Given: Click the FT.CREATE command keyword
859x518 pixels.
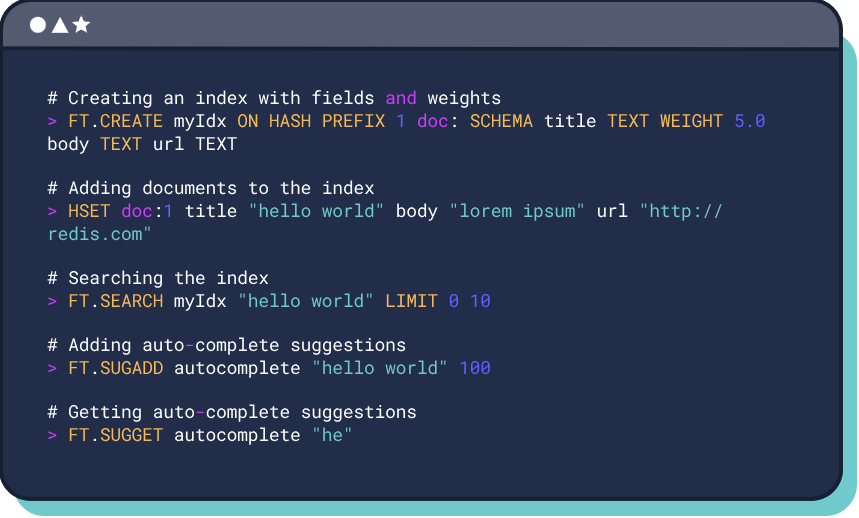Looking at the screenshot, I should (x=116, y=121).
